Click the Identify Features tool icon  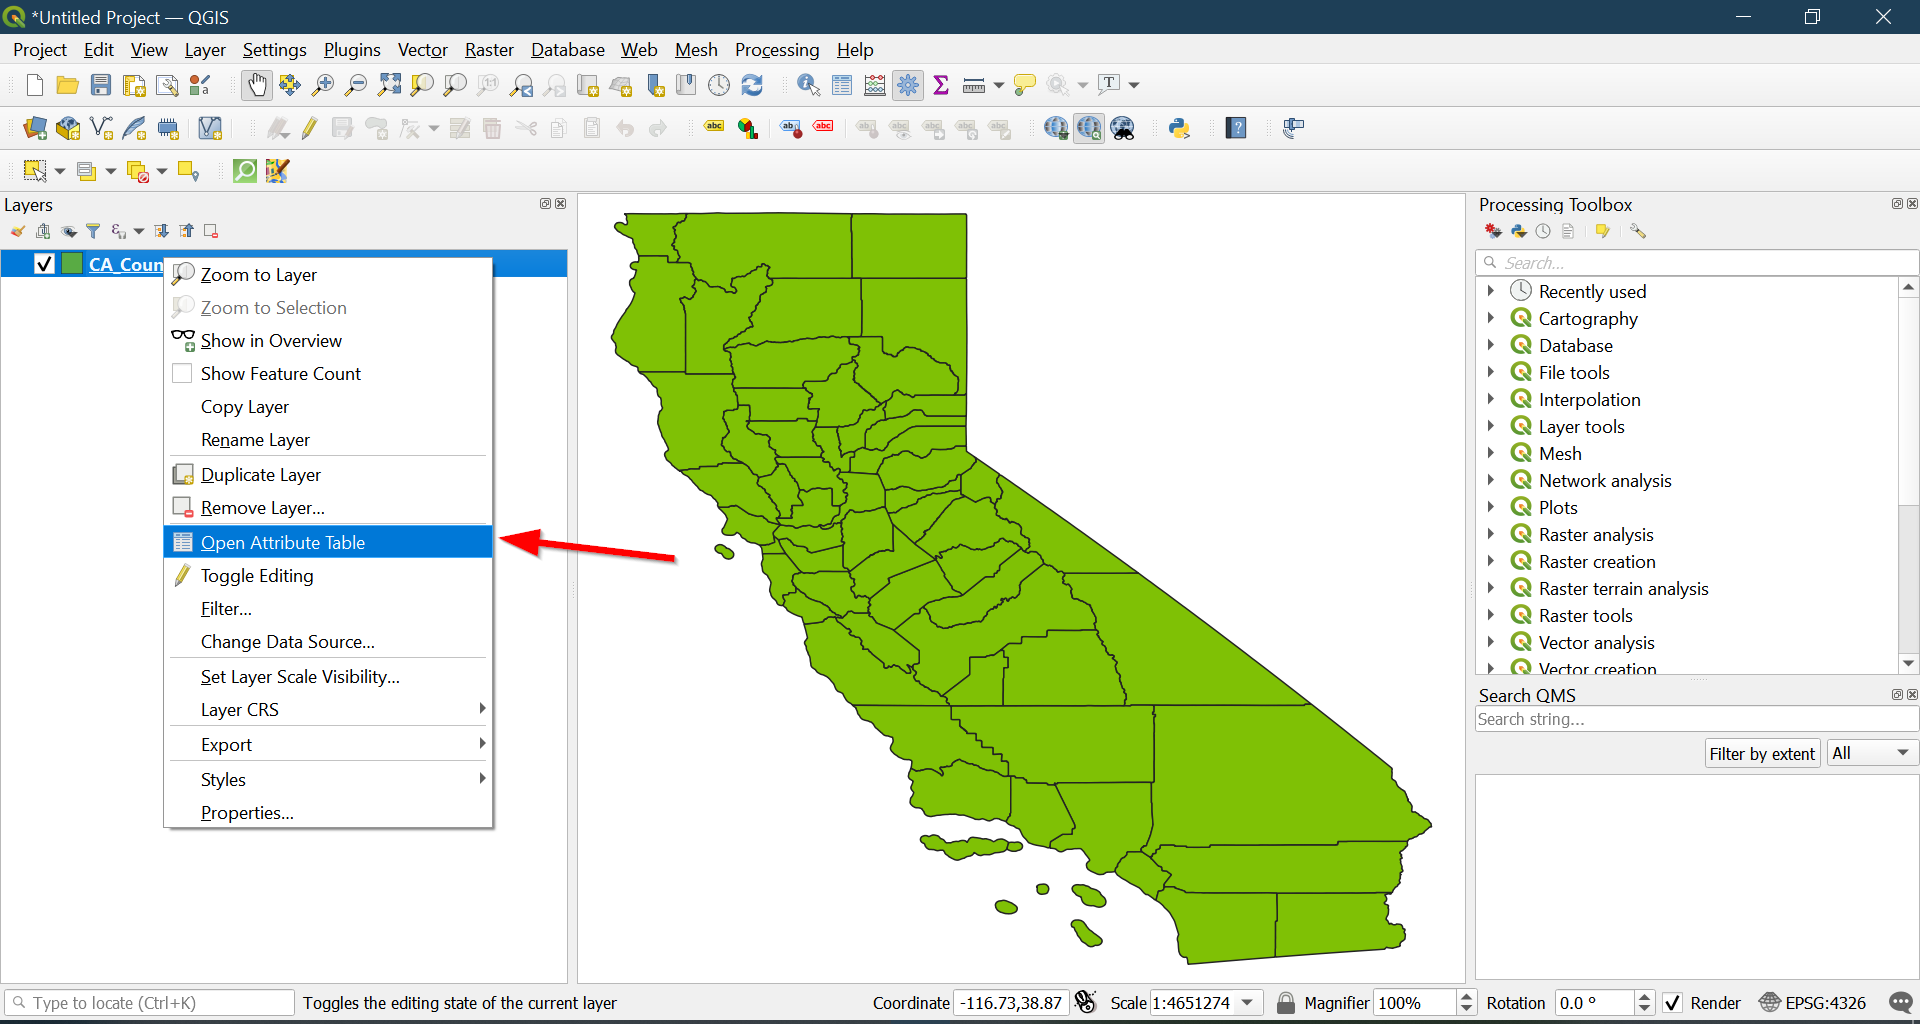[x=808, y=86]
